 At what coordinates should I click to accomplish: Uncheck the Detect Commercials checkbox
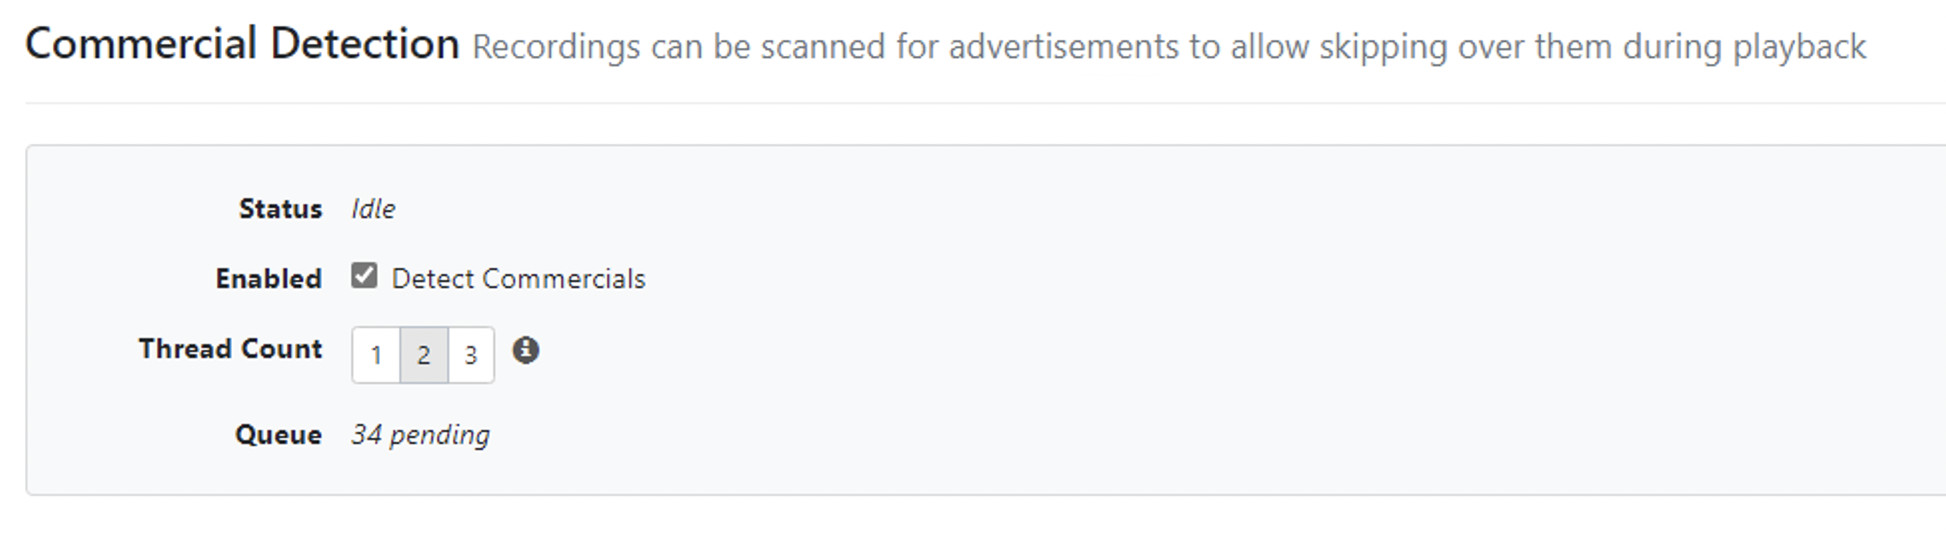(364, 276)
